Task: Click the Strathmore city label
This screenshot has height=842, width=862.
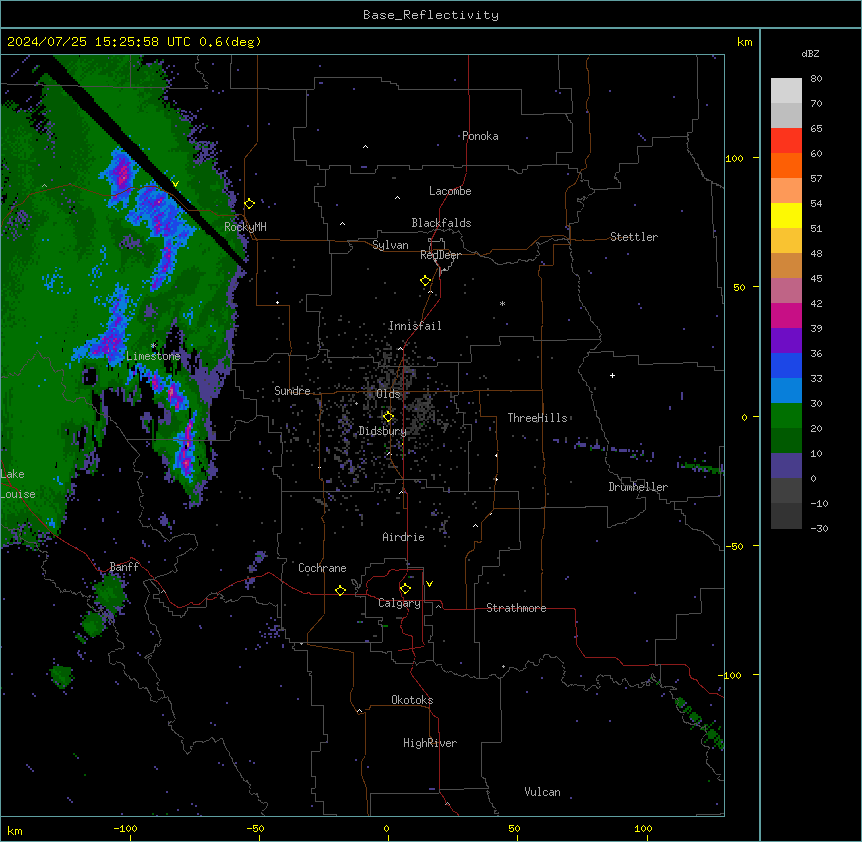Action: point(516,608)
